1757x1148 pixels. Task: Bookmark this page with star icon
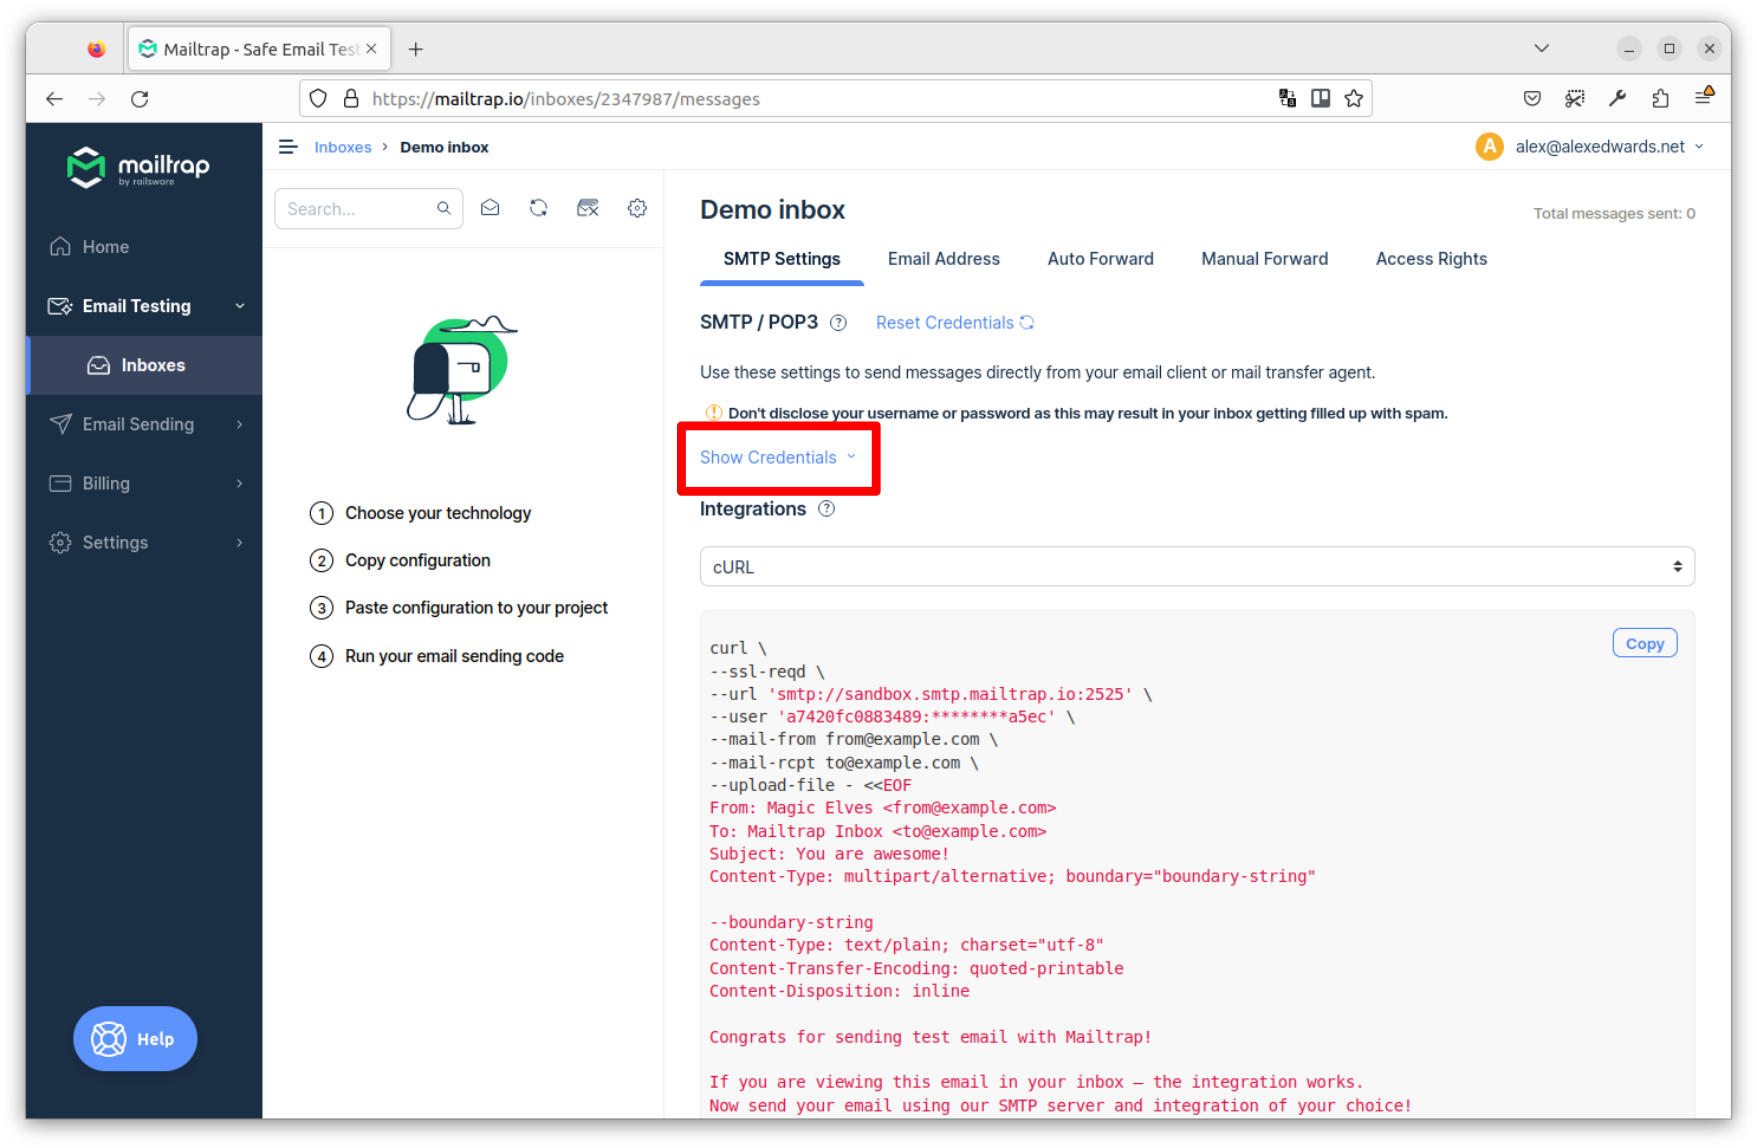[x=1354, y=98]
